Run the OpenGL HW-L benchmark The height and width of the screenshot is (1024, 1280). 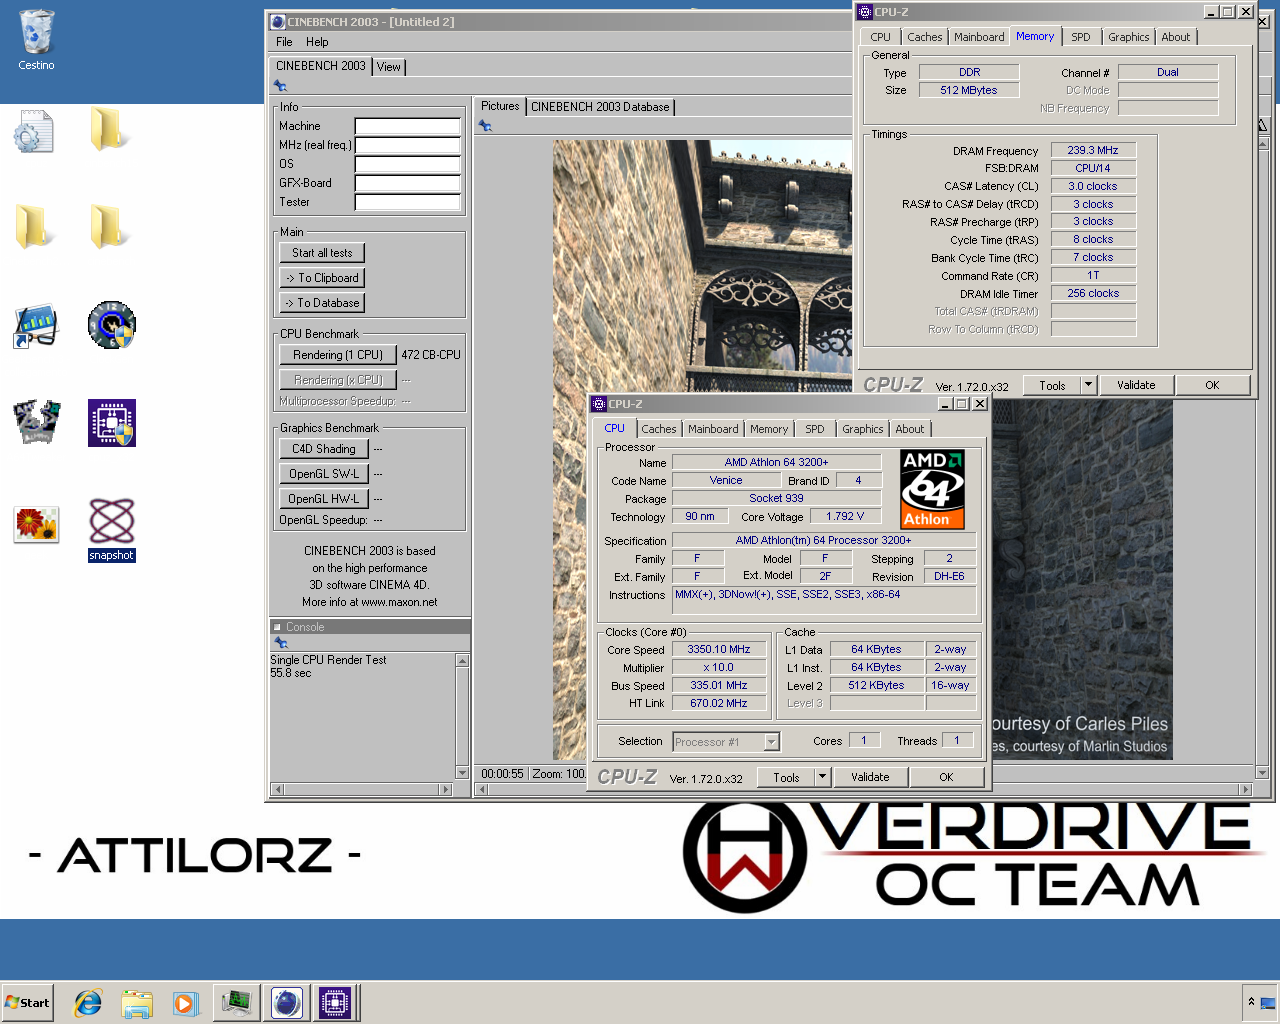324,499
